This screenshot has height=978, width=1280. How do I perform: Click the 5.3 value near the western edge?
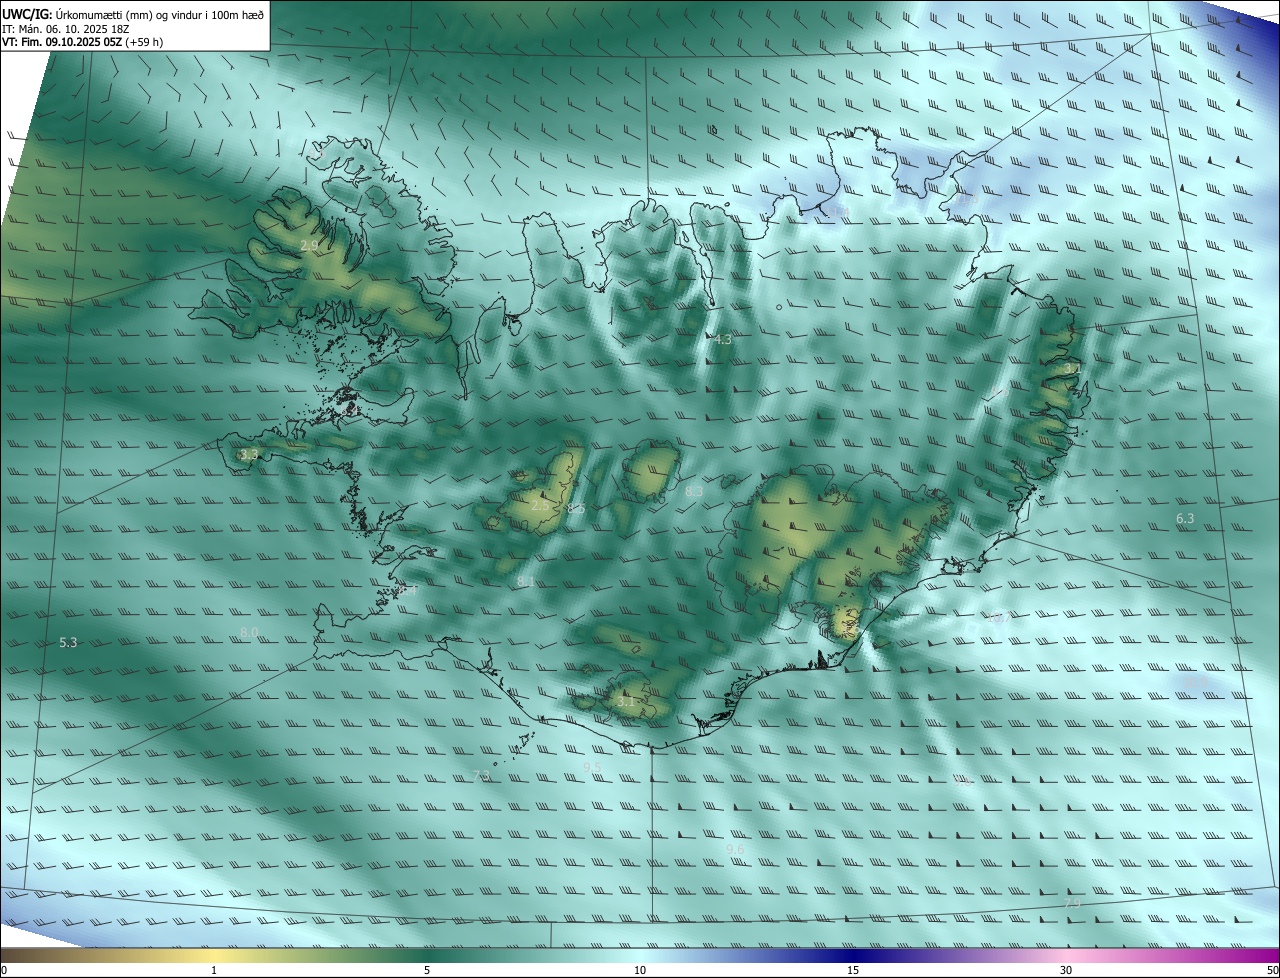(x=68, y=643)
